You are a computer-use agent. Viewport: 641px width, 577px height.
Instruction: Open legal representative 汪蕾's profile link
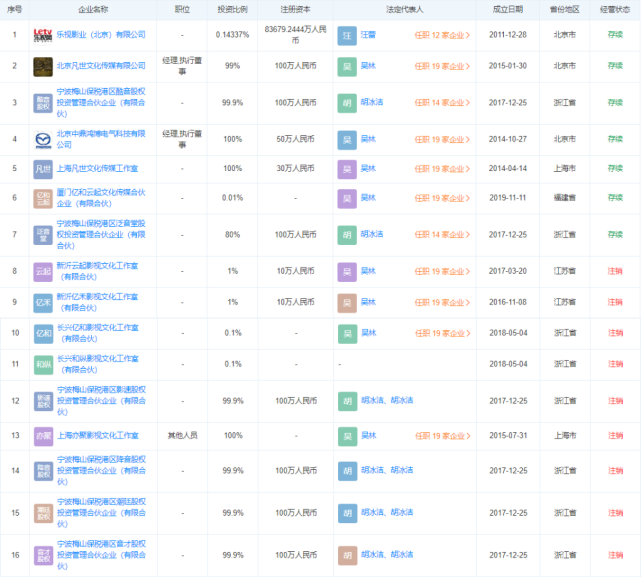pyautogui.click(x=369, y=35)
